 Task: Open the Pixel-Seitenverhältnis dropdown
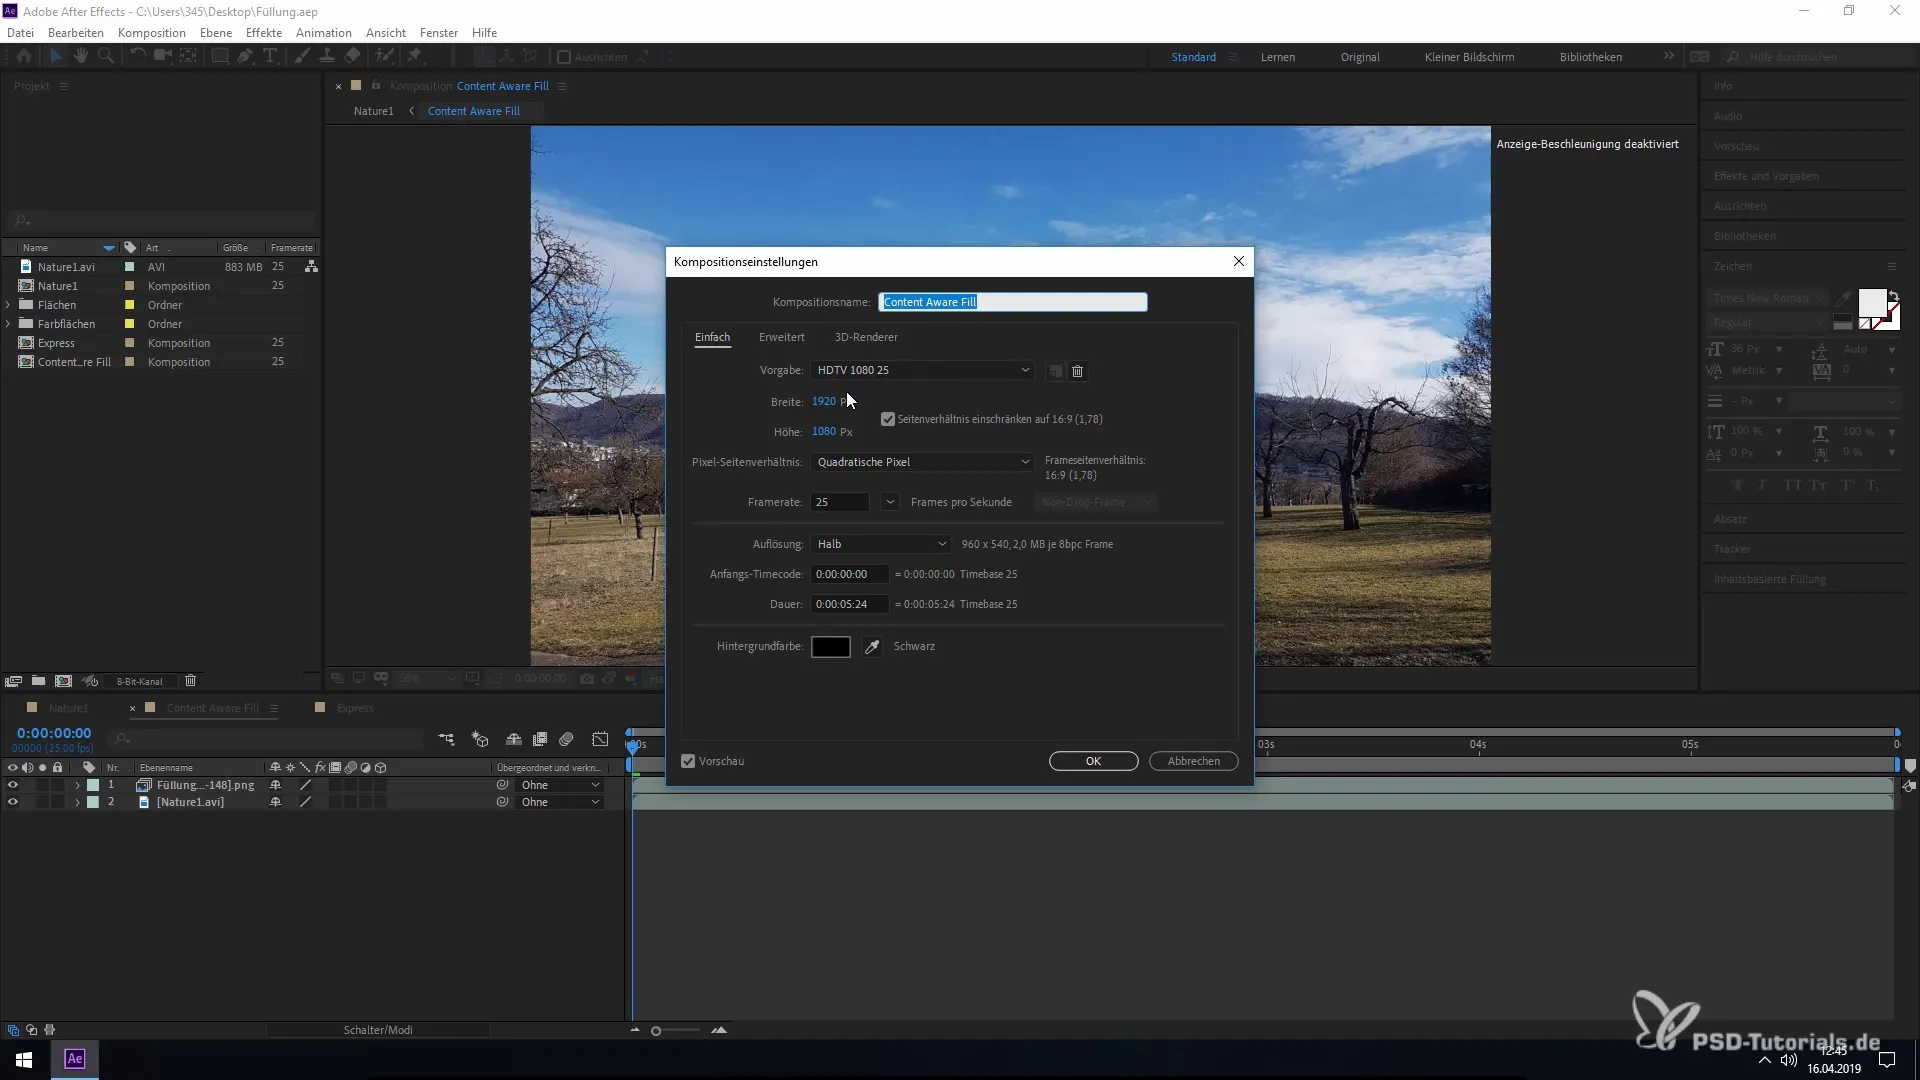922,462
